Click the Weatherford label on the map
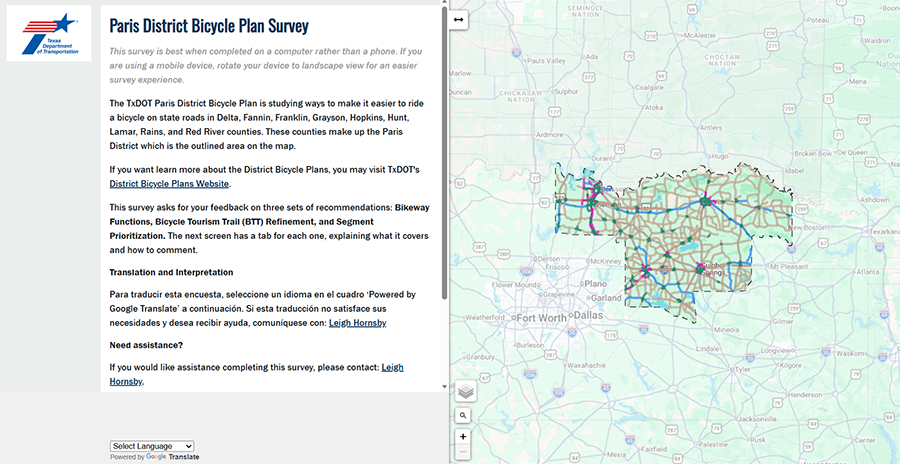 [485, 318]
